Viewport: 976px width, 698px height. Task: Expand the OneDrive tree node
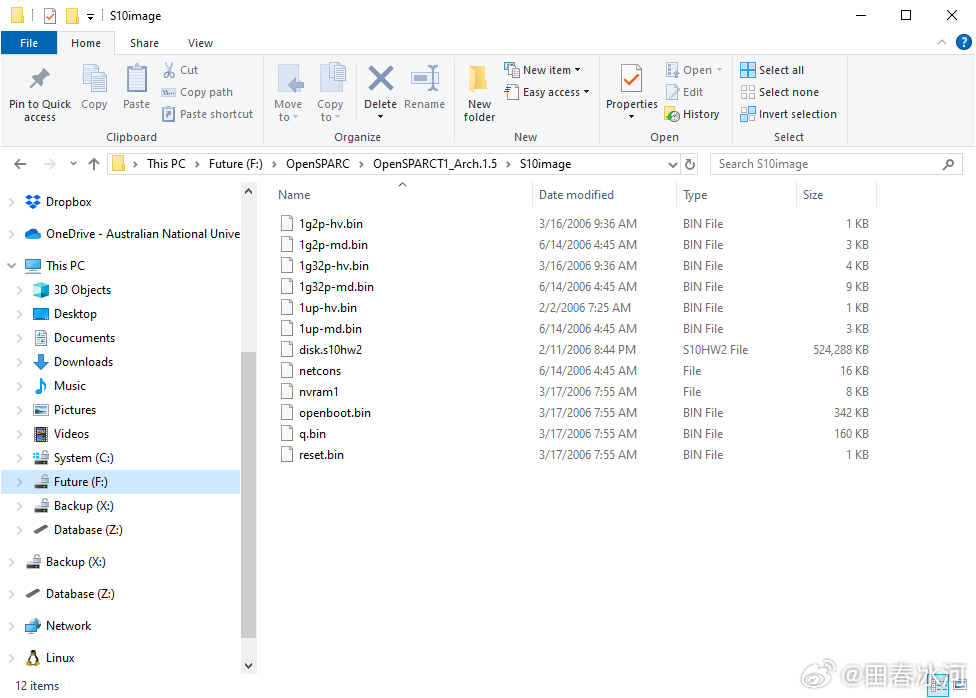tap(11, 233)
